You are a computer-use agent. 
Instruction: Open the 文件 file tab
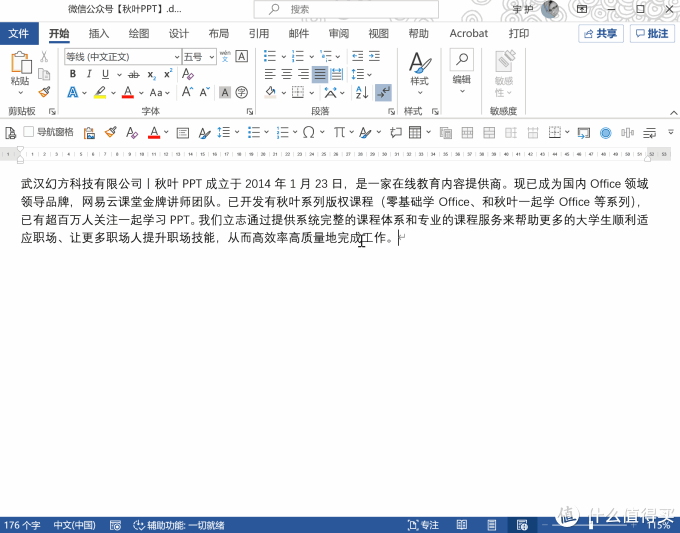click(x=19, y=33)
